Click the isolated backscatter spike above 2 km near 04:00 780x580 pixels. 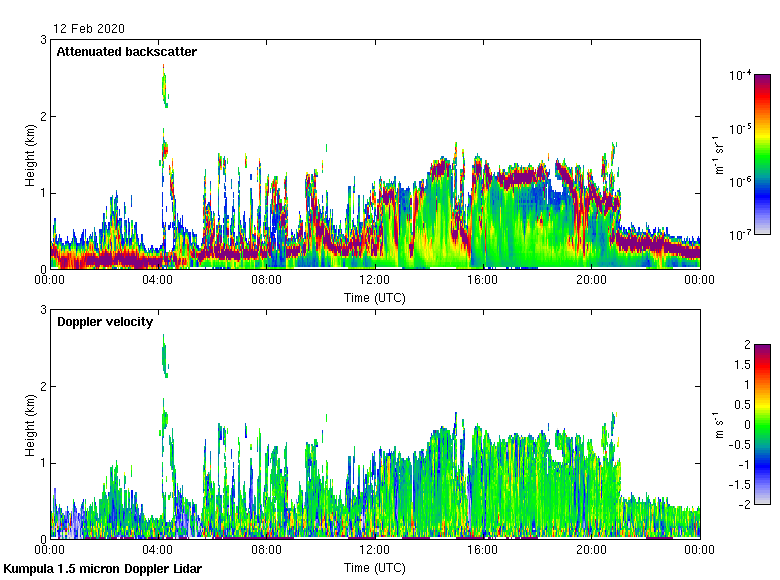(x=165, y=88)
